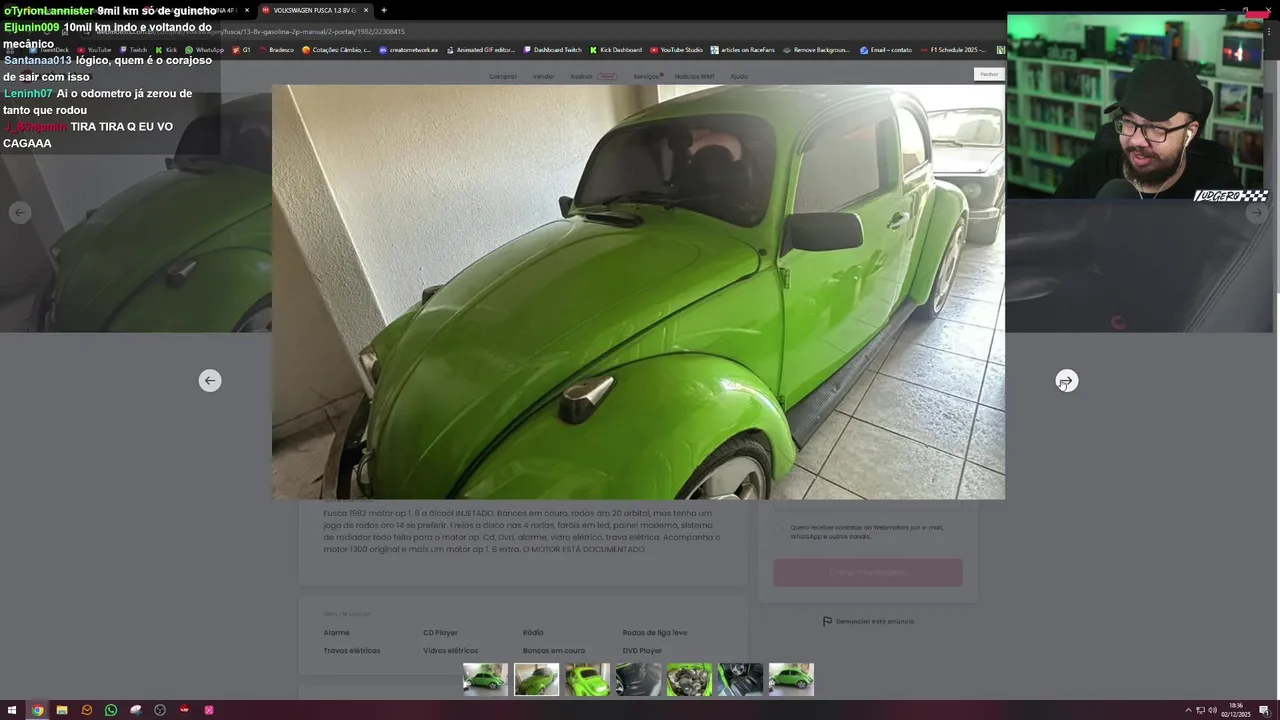1280x720 pixels.
Task: Close the photo gallery with the Fechar button
Action: click(989, 74)
